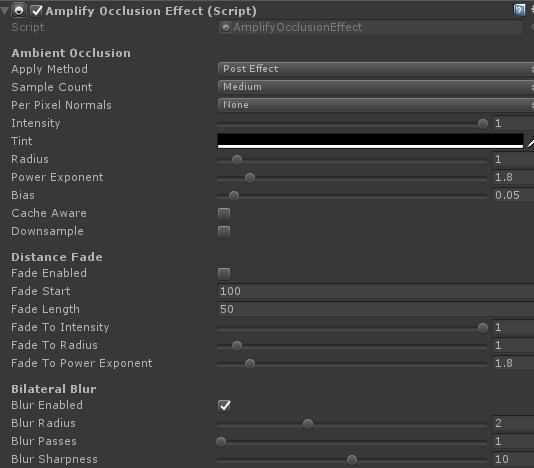Click the Blur Radius slider handle

pyautogui.click(x=308, y=424)
